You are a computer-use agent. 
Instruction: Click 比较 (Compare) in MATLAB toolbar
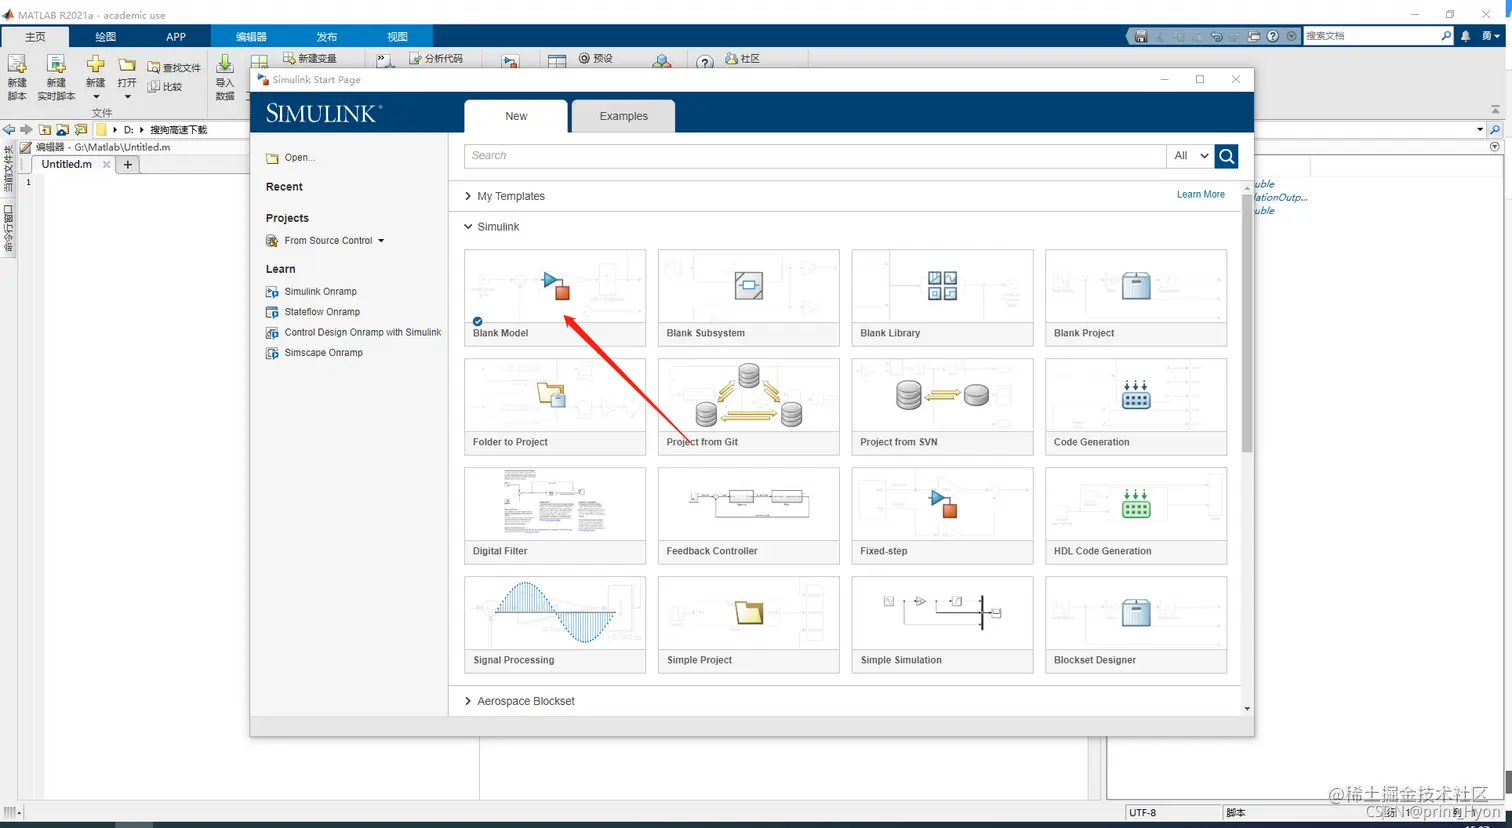pos(165,87)
